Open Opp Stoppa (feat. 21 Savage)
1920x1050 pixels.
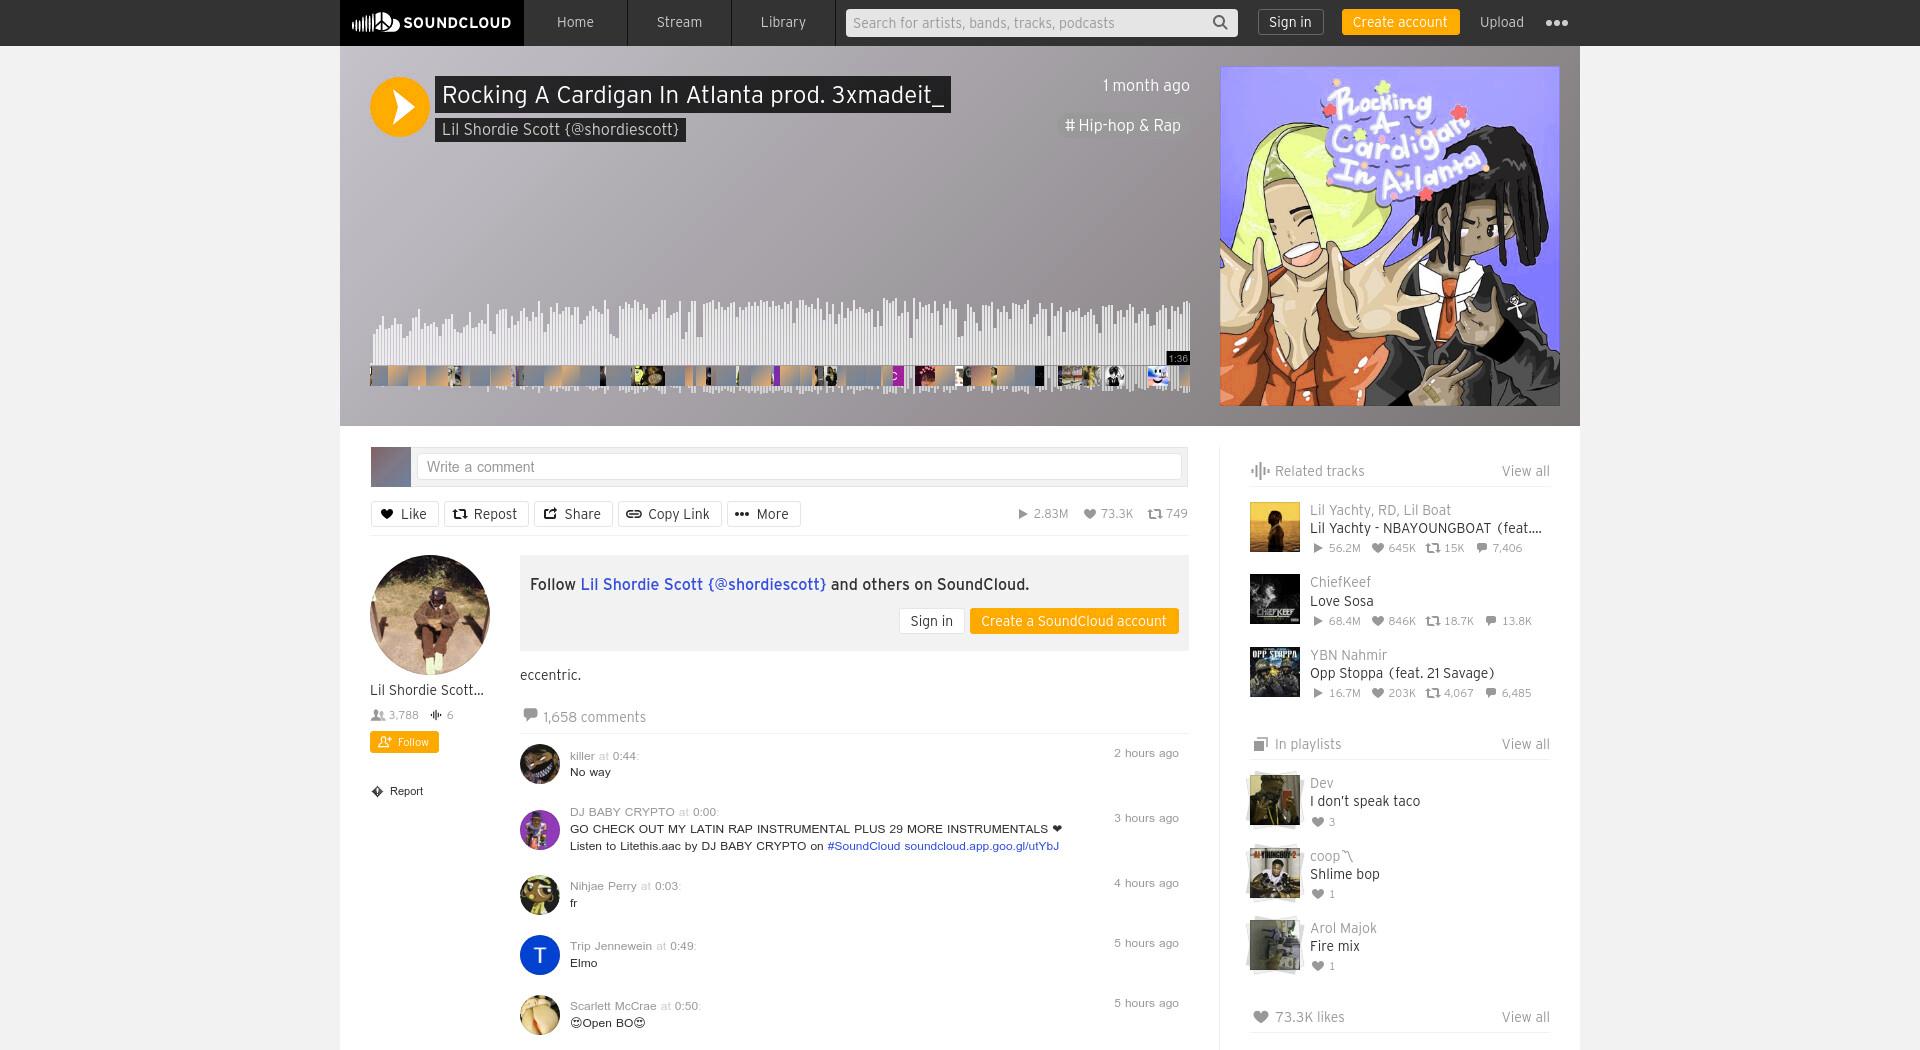pos(1402,673)
